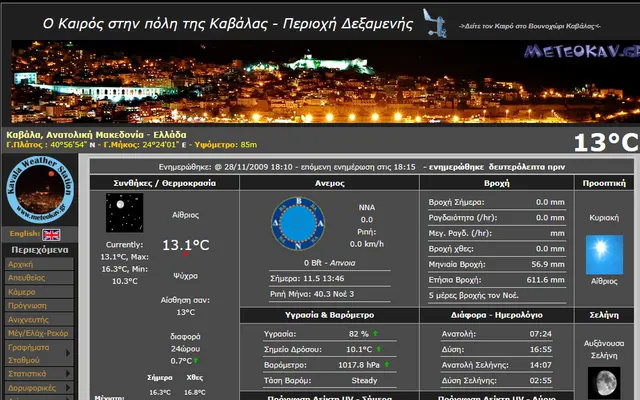
Task: Click the green arrow beside Σημείο Δρόσου
Action: pos(378,349)
